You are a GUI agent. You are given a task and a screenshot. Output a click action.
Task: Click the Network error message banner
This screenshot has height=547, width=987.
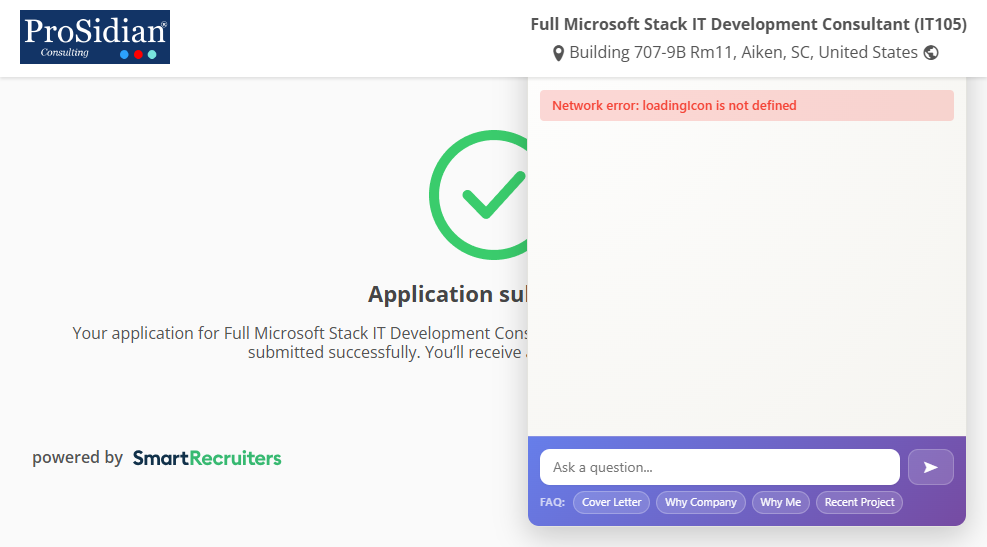click(x=746, y=106)
